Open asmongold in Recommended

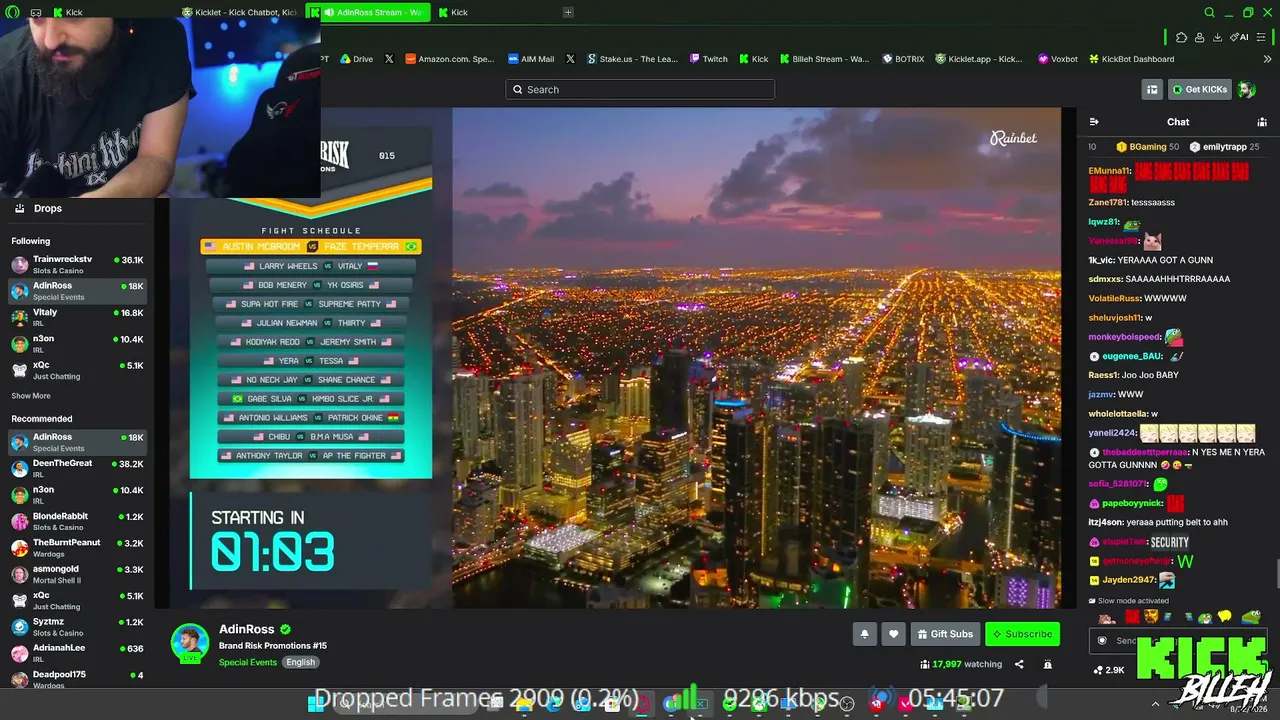coord(77,574)
